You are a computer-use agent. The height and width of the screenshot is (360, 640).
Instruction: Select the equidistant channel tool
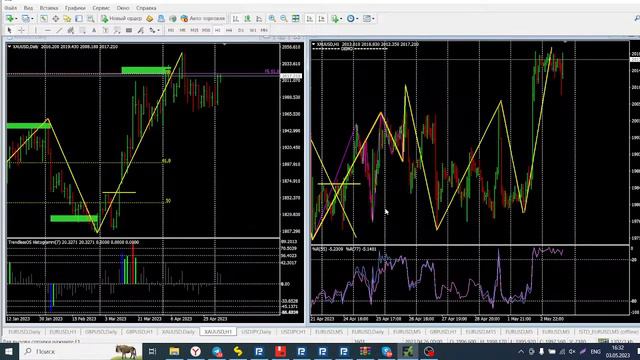(x=71, y=30)
